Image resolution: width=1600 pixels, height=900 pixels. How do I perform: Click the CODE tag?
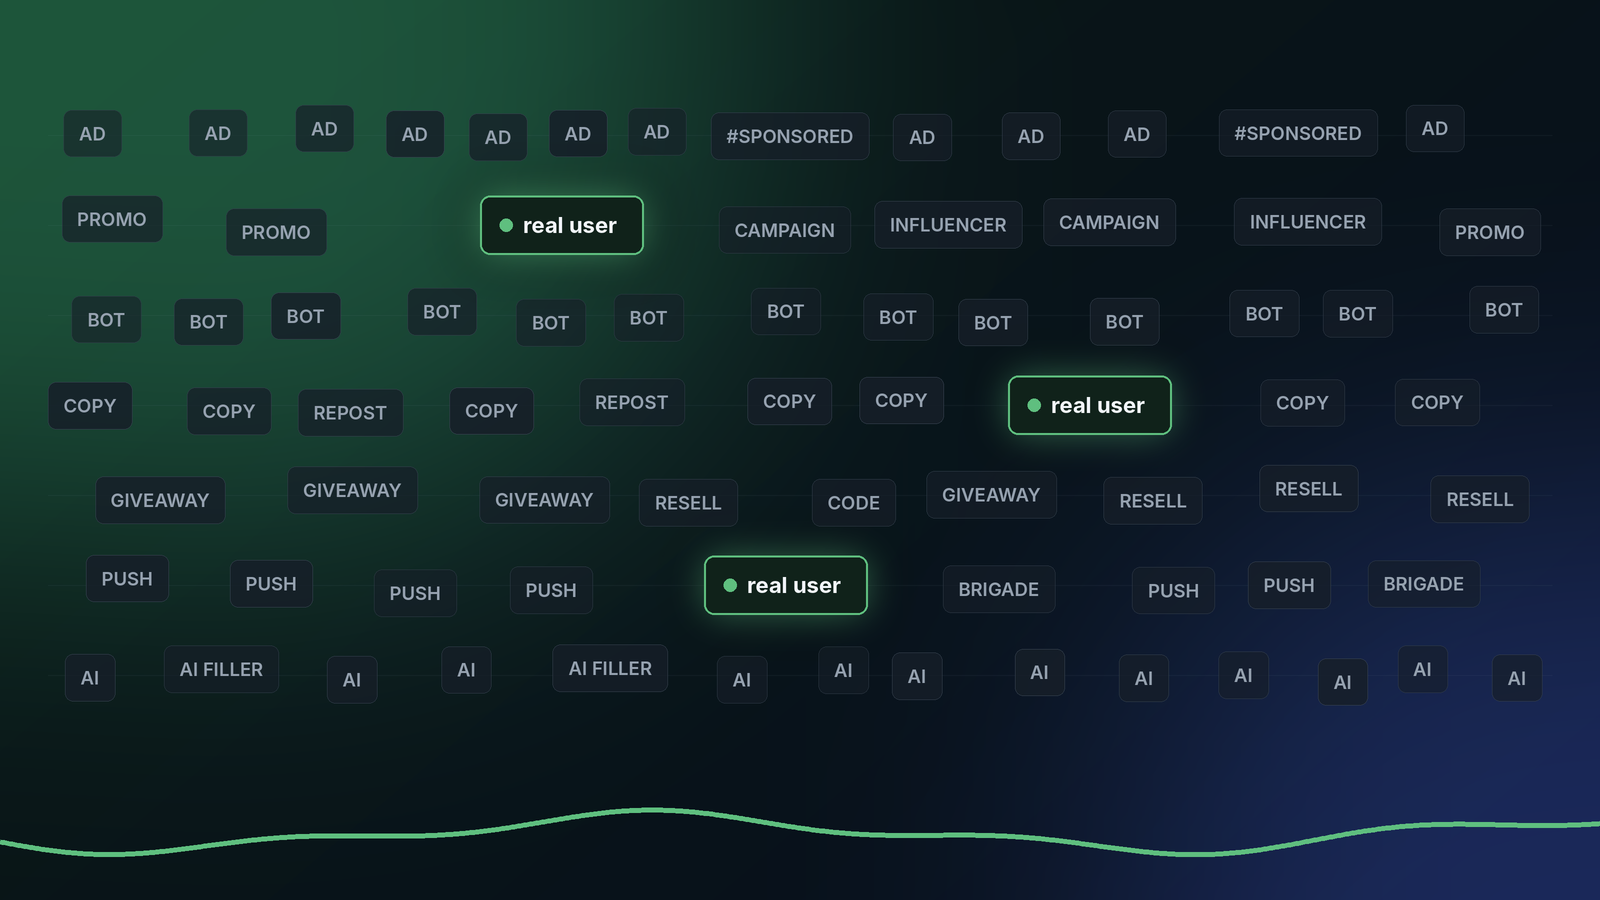tap(854, 503)
